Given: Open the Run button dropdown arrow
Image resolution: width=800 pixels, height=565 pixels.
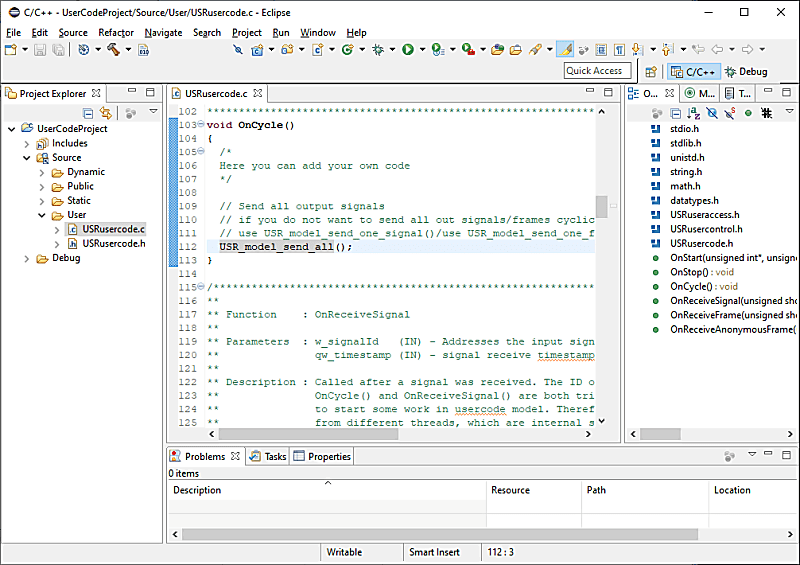Looking at the screenshot, I should click(x=421, y=49).
